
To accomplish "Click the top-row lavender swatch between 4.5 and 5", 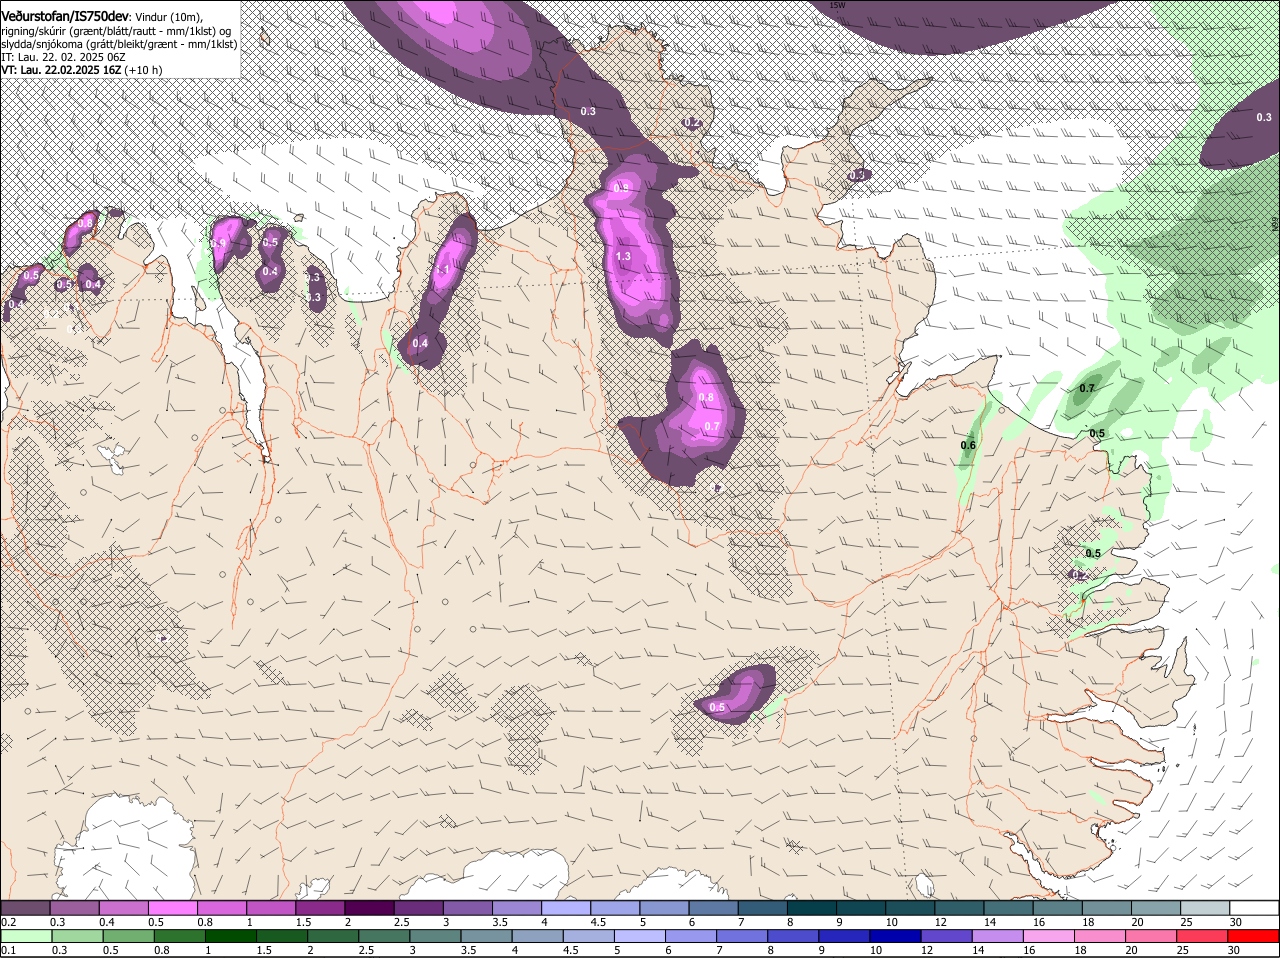I will coord(615,907).
